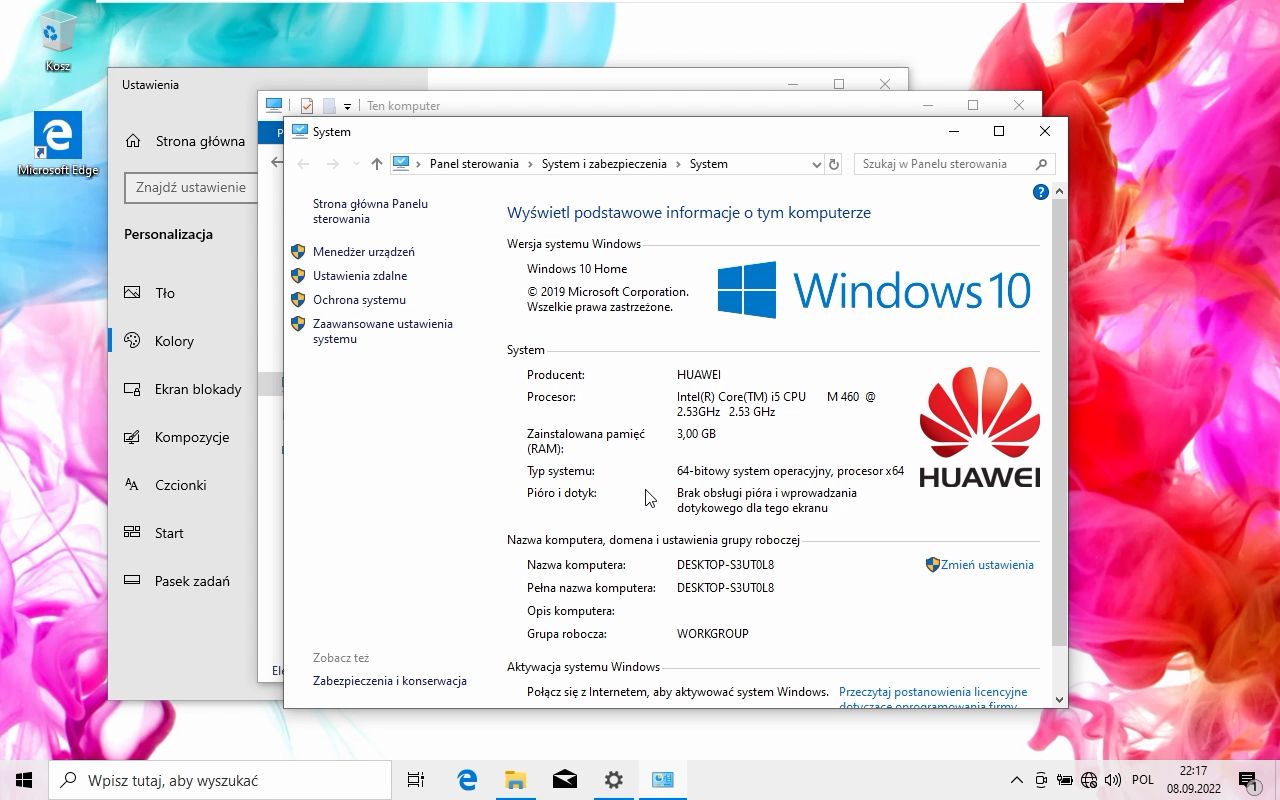This screenshot has height=800, width=1280.
Task: Click the network globe tray icon
Action: [x=1089, y=780]
